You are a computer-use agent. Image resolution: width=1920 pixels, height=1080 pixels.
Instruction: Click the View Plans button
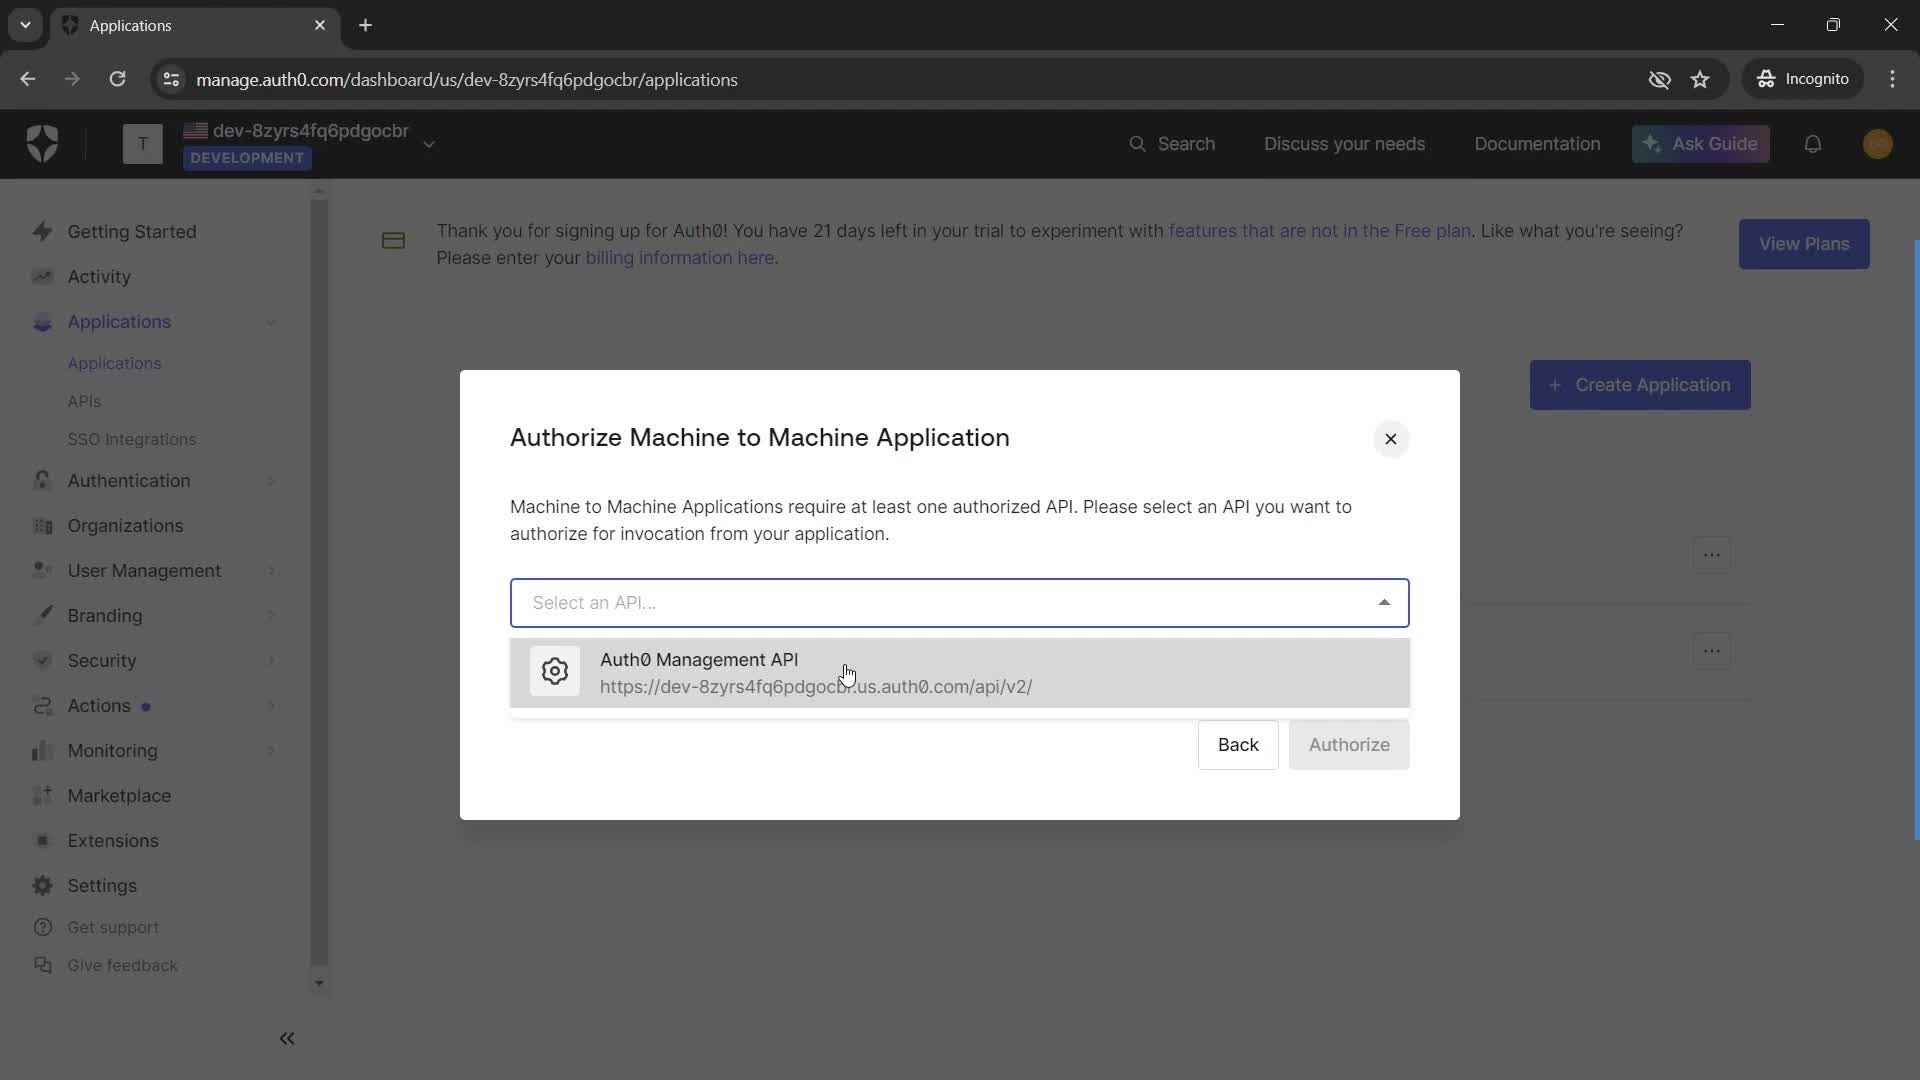click(1804, 244)
